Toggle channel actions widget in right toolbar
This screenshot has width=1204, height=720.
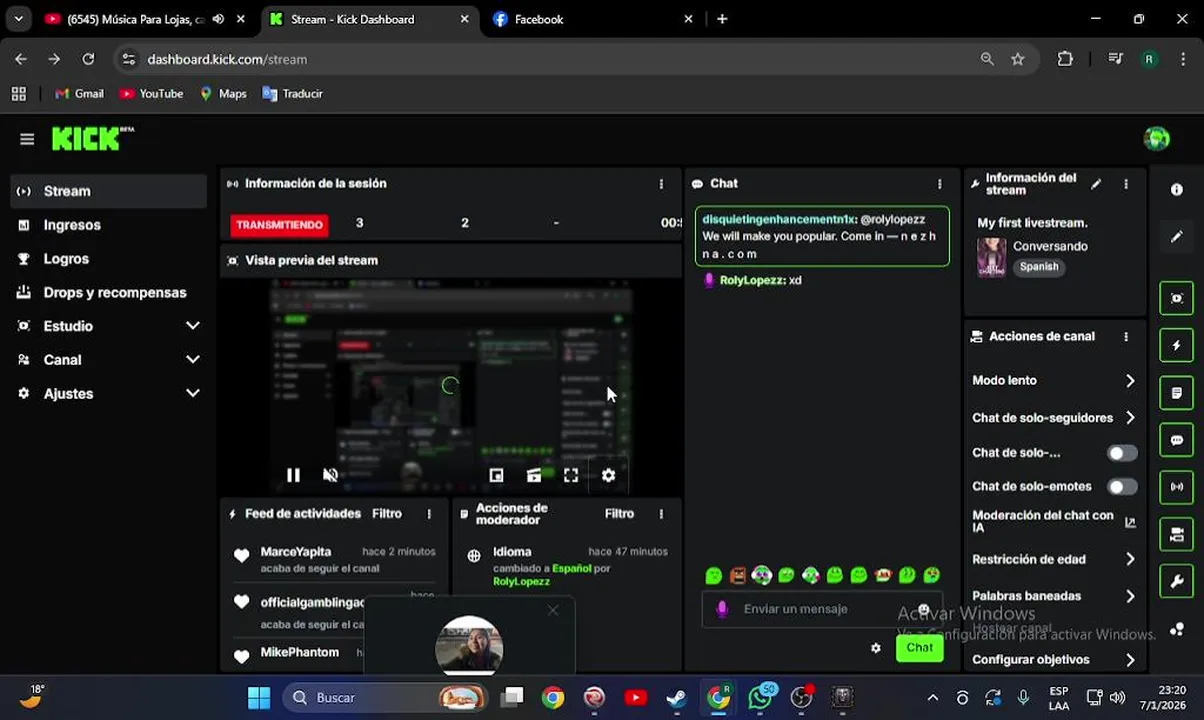click(x=1177, y=534)
